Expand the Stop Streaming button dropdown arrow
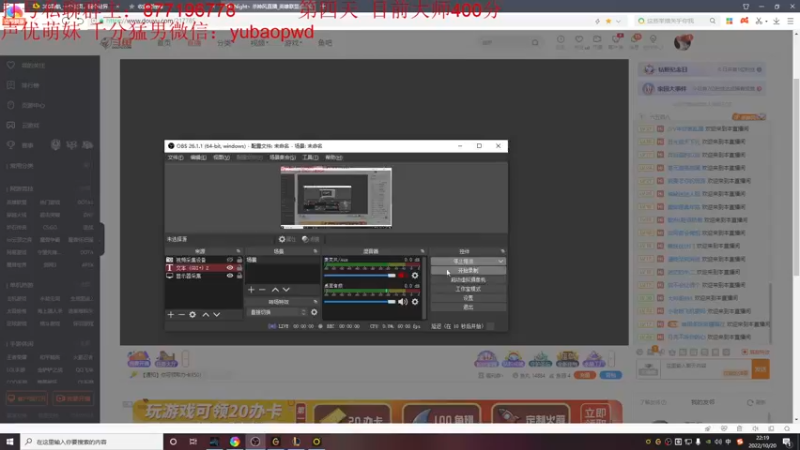Screen dimensions: 800x450 tap(501, 261)
